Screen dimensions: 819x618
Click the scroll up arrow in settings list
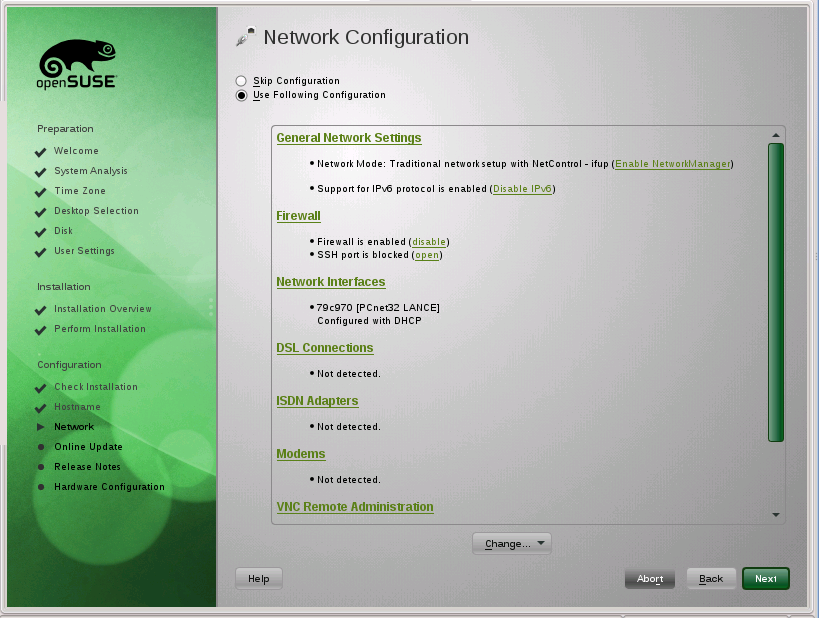point(776,135)
